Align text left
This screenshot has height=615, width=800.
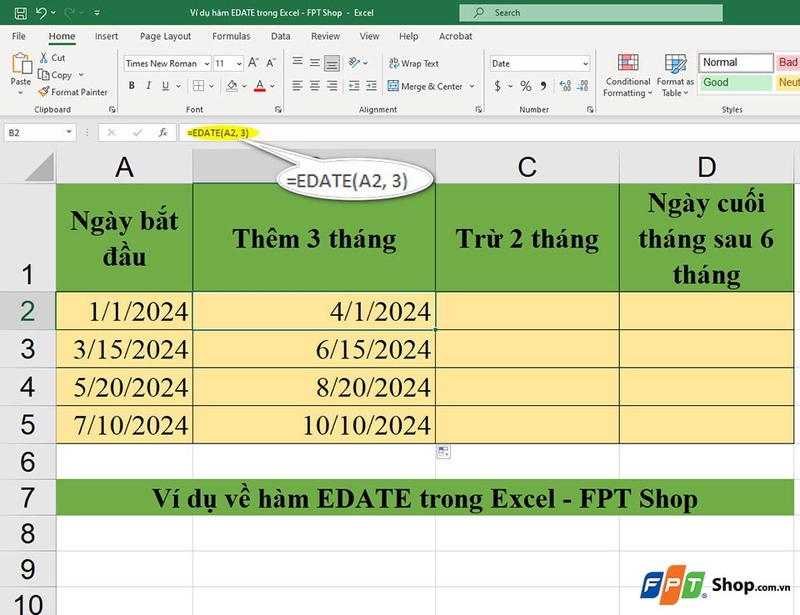point(297,86)
